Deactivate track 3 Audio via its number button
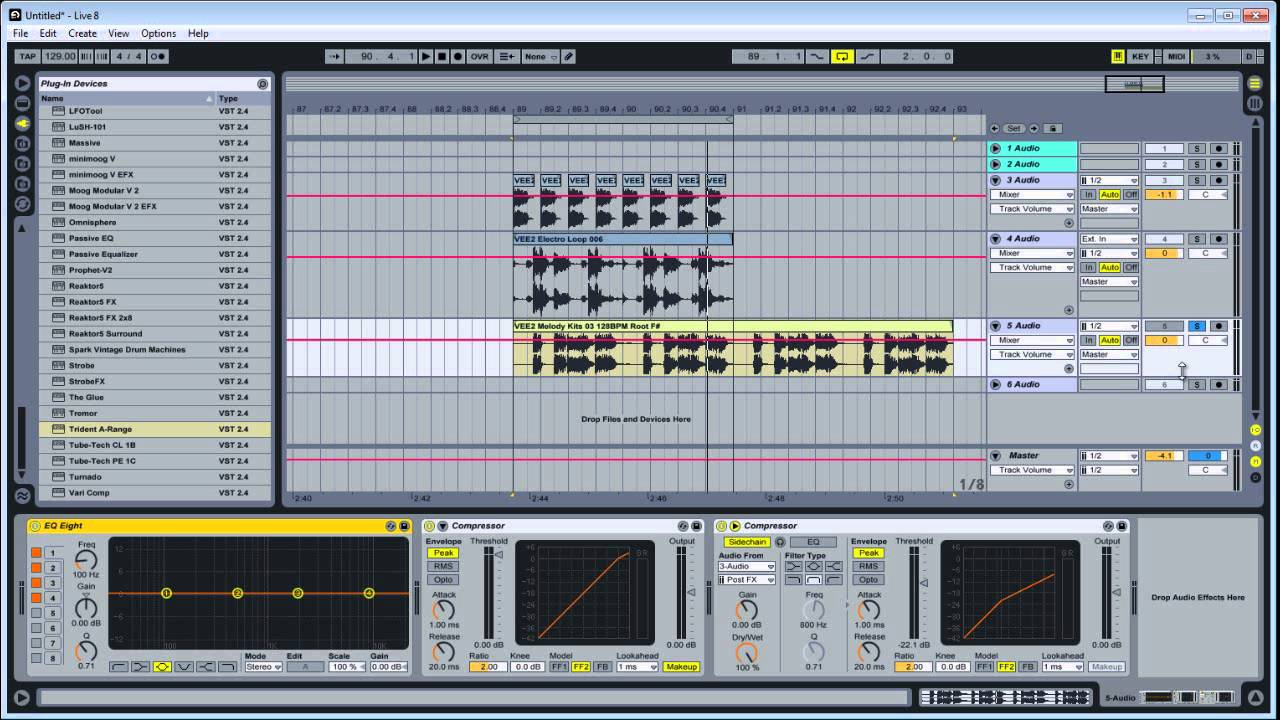 tap(1164, 180)
